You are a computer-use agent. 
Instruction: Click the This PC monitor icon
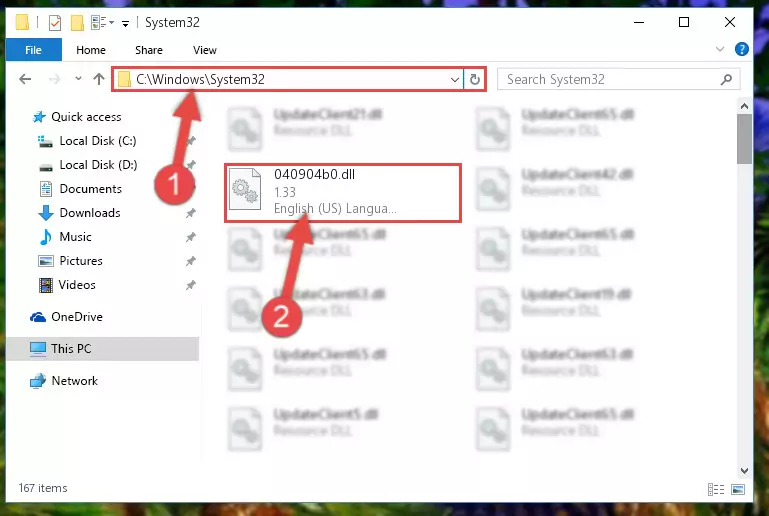(x=38, y=349)
